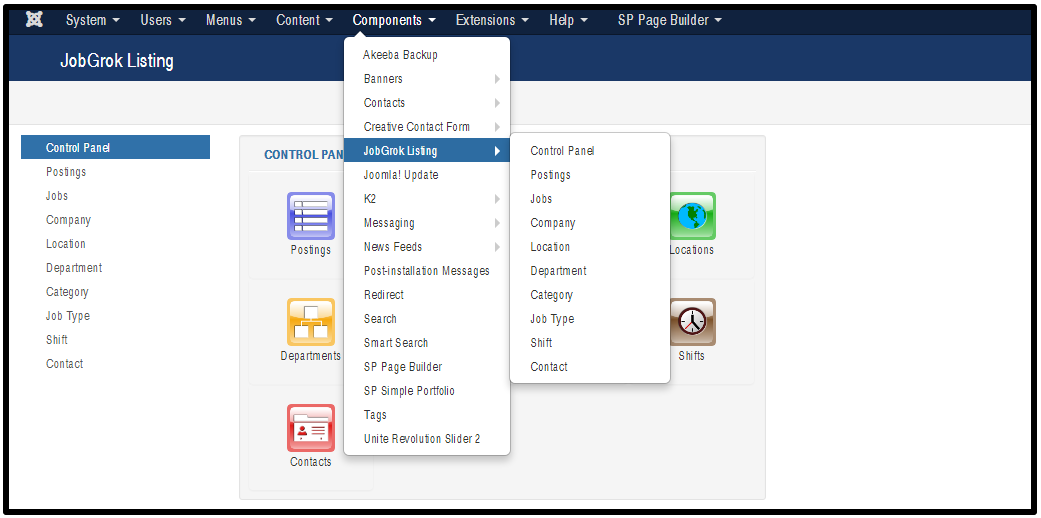Viewport: 1041px width, 518px height.
Task: Open the SP Page Builder top menu
Action: (x=669, y=21)
